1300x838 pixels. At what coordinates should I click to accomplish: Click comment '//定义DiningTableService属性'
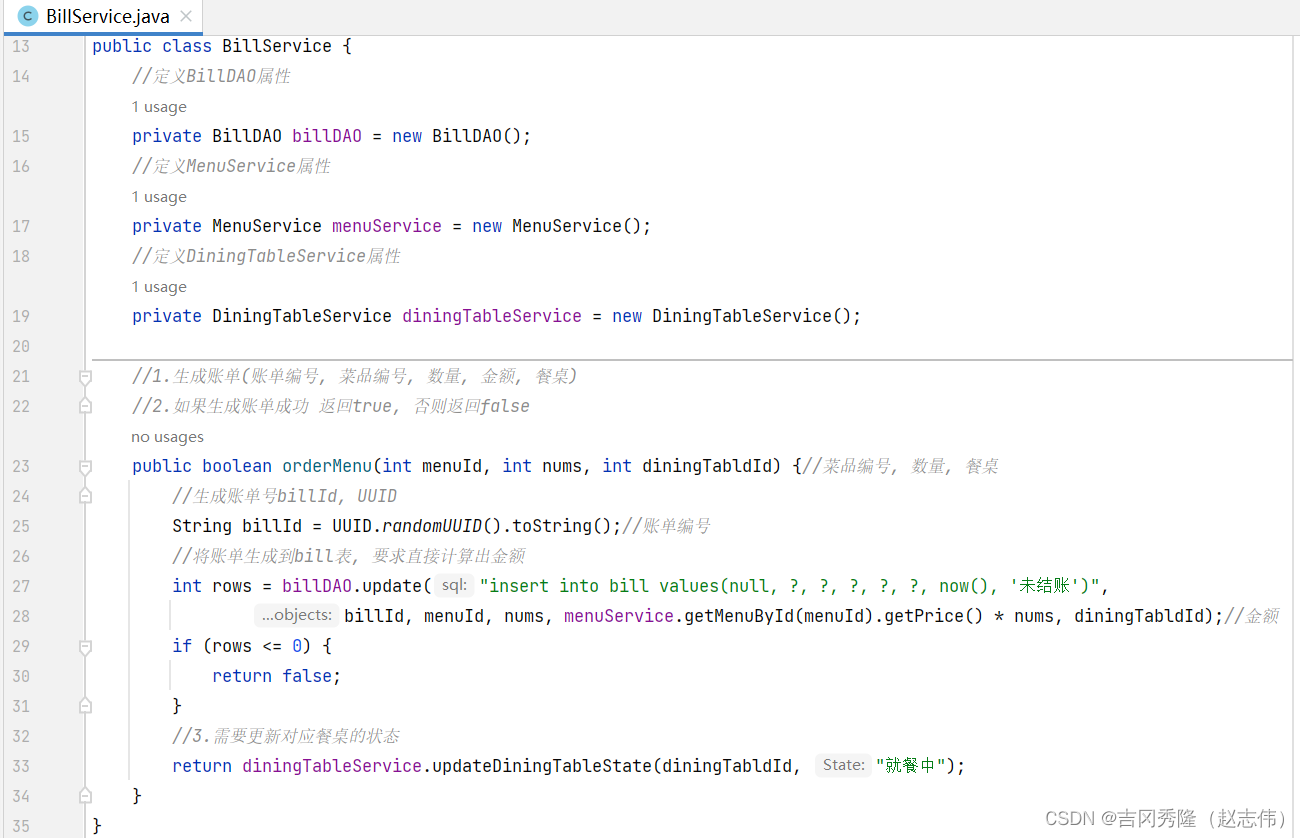(x=266, y=256)
